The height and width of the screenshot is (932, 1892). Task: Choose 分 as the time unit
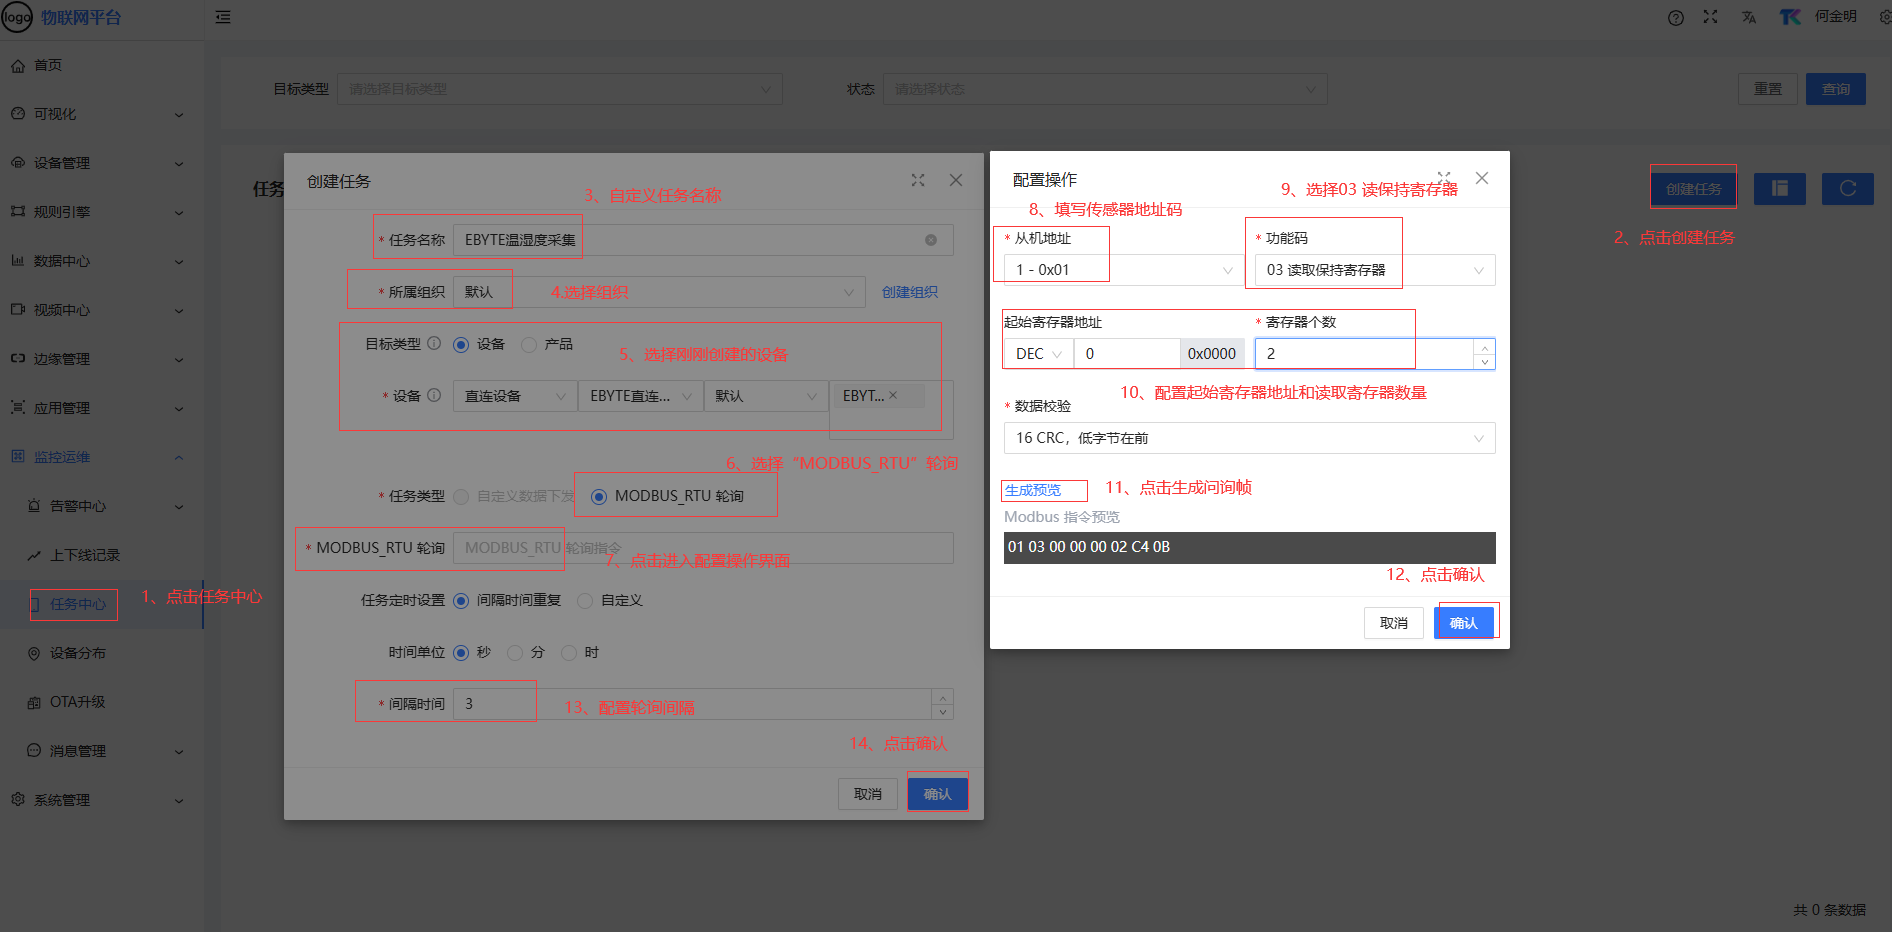tap(516, 653)
